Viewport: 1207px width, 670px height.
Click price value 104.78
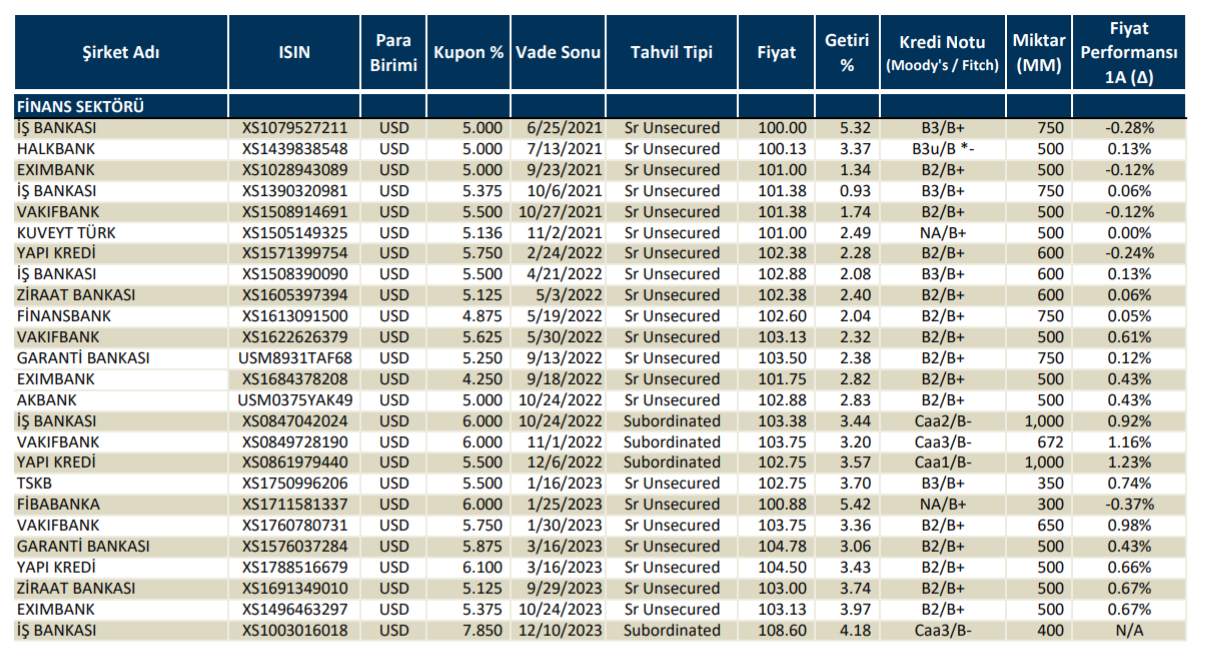[783, 547]
